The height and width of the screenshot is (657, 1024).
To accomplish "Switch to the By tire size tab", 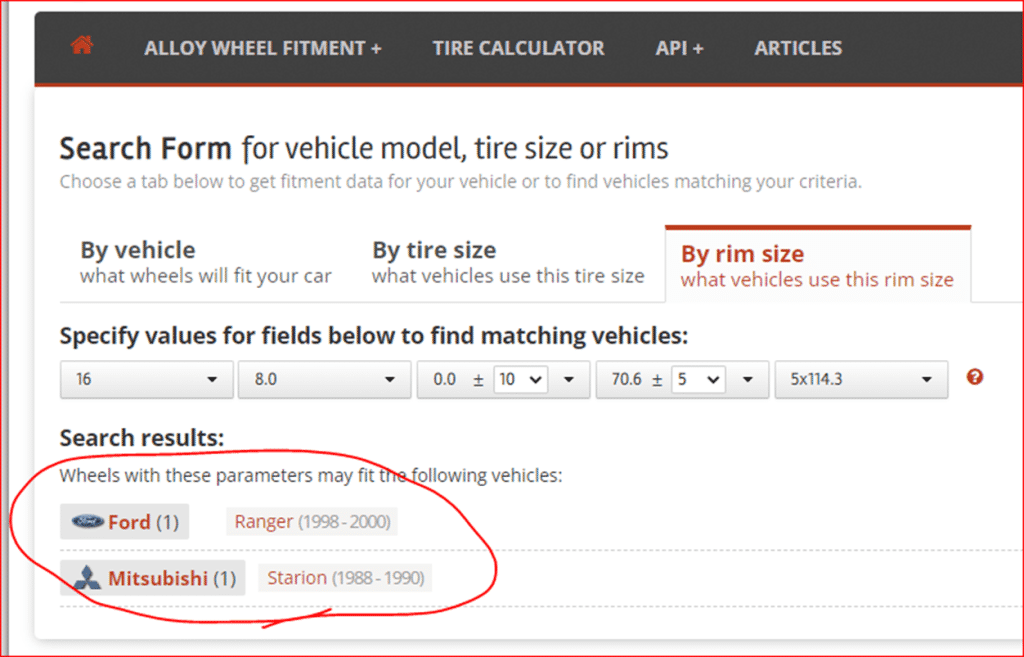I will [507, 262].
